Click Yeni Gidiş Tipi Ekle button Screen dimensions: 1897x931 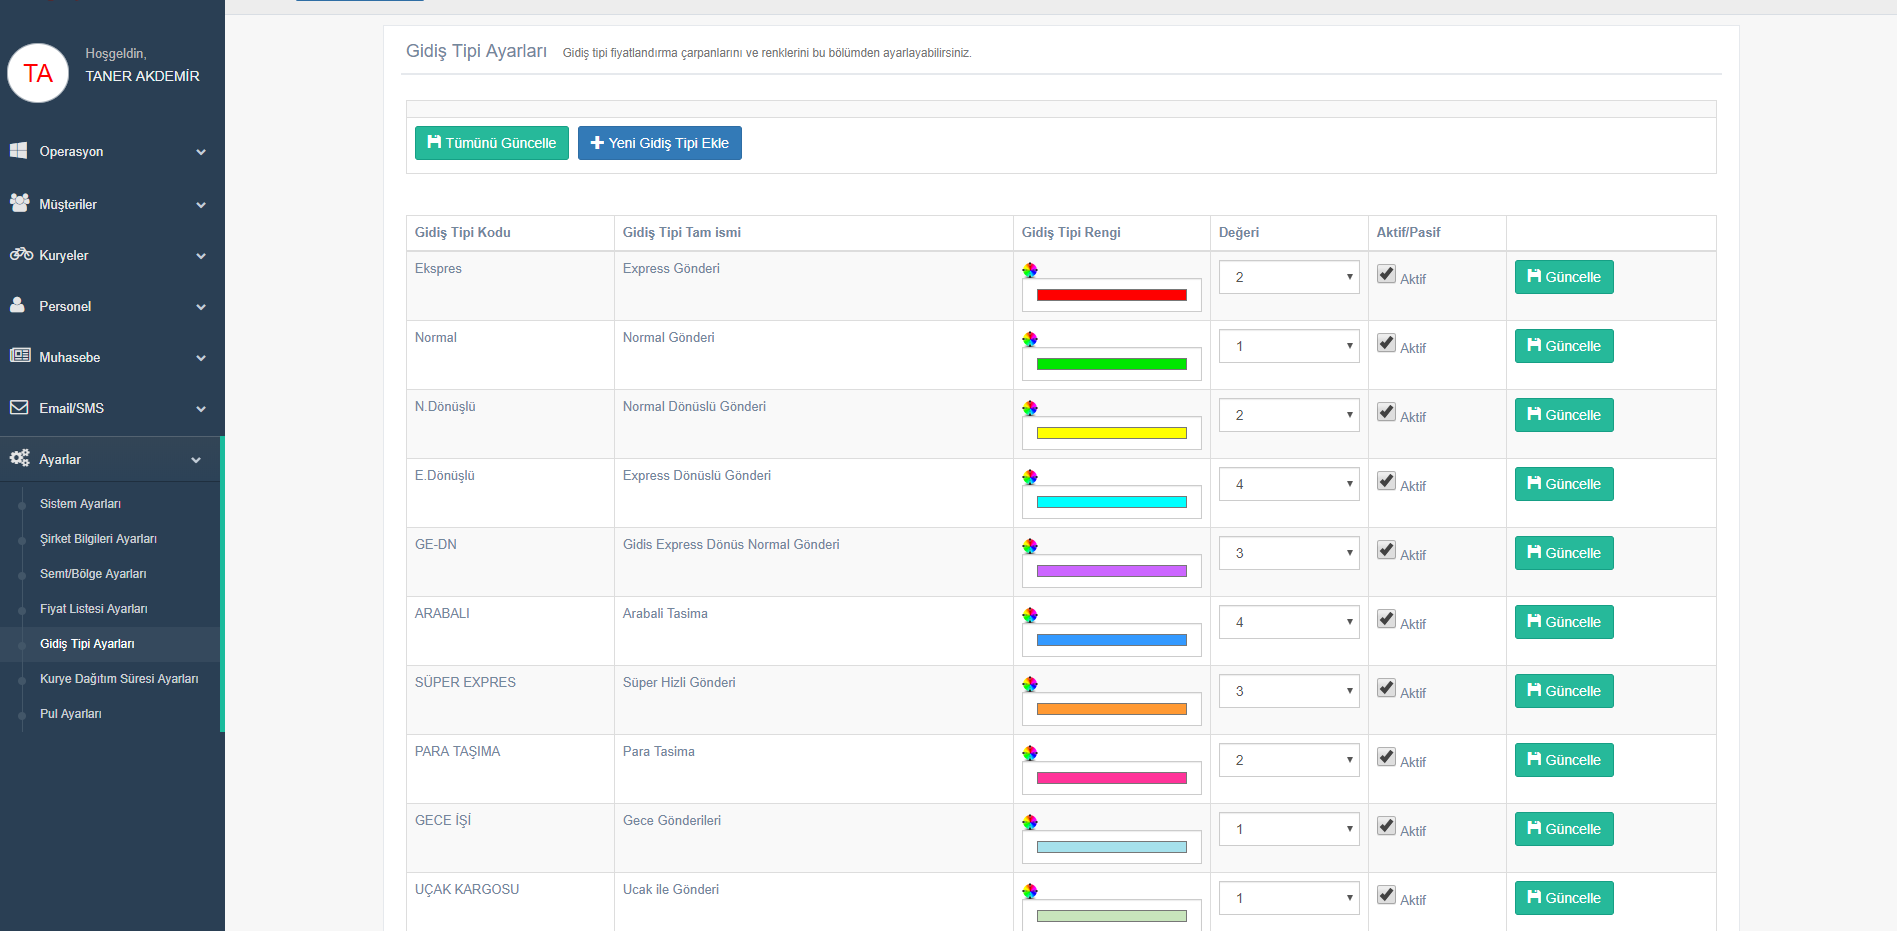tap(659, 143)
